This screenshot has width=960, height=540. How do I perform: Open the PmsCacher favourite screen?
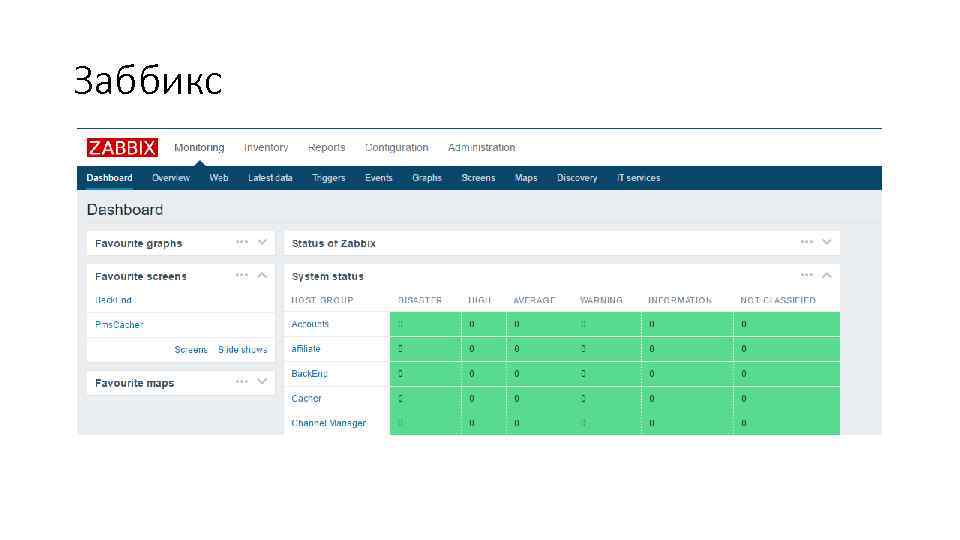[119, 324]
